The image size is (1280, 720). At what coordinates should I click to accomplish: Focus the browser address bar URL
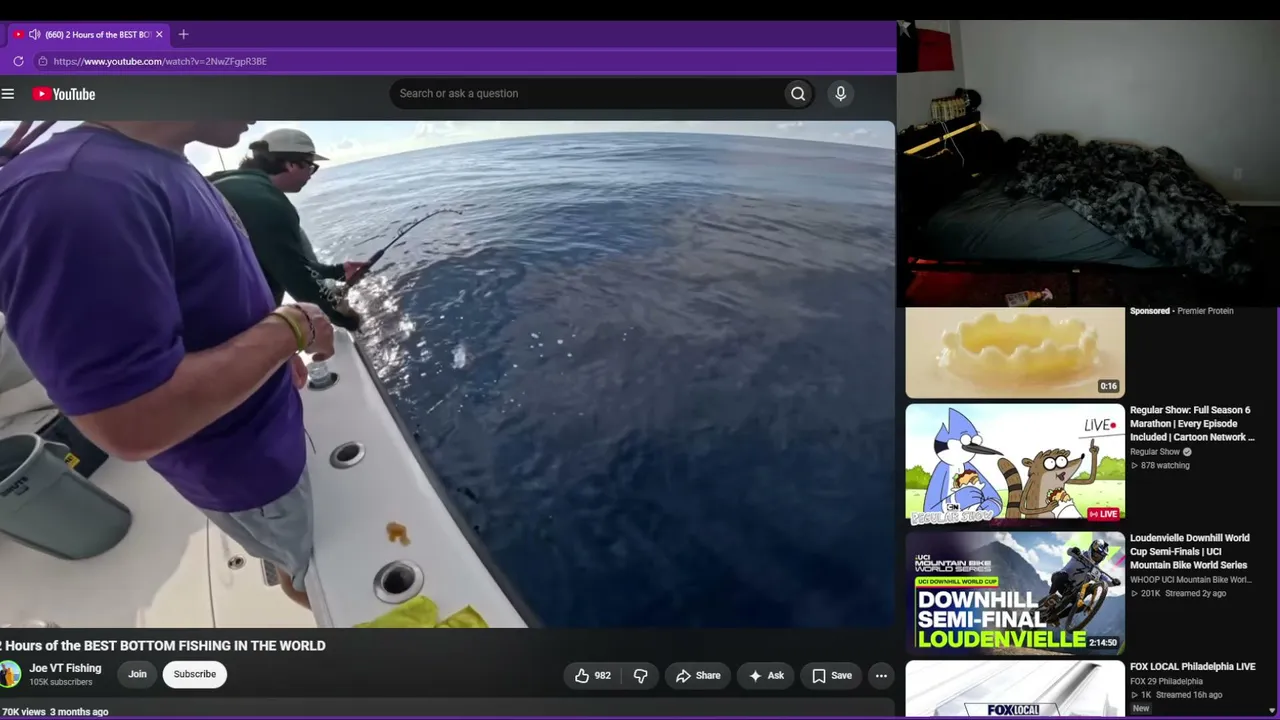pyautogui.click(x=160, y=61)
